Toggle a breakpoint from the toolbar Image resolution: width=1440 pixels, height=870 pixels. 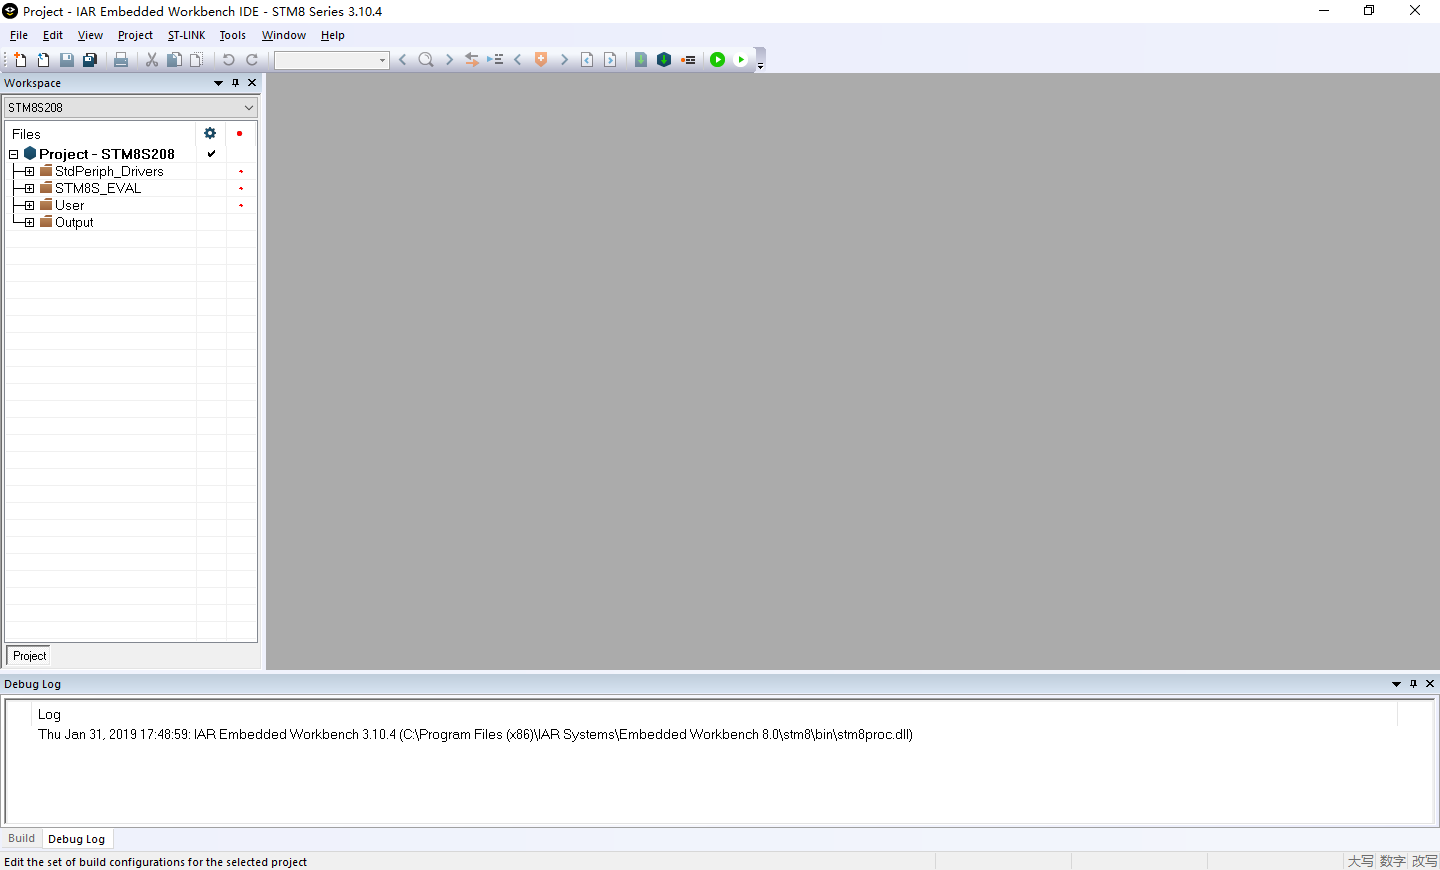pos(688,60)
